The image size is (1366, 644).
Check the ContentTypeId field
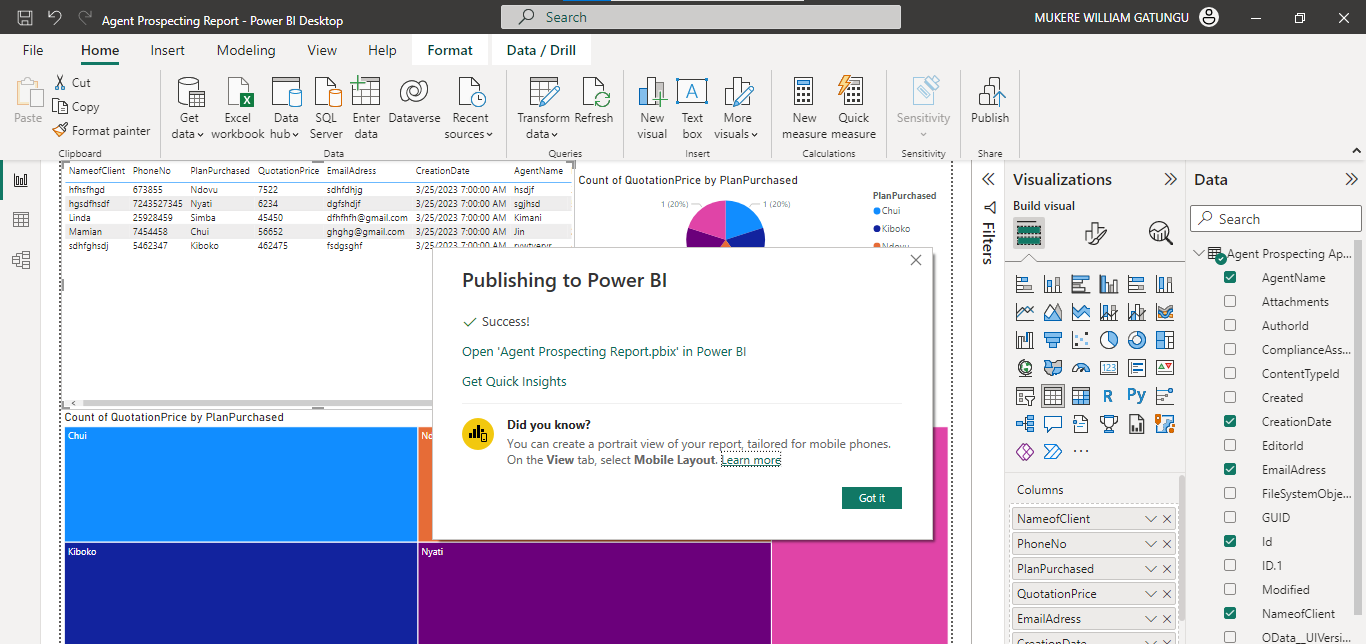pos(1230,374)
